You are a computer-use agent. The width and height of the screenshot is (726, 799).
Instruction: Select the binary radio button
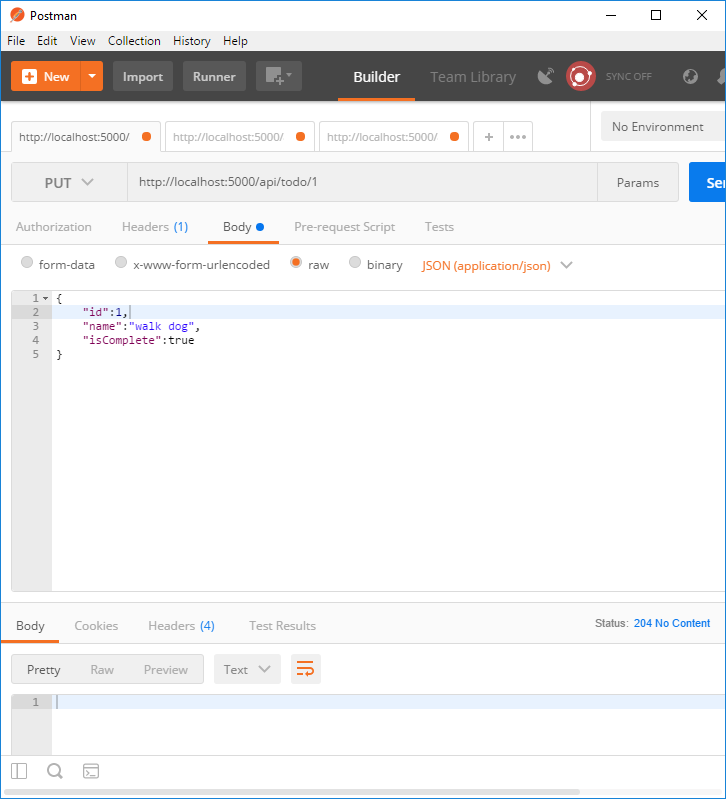tap(355, 262)
